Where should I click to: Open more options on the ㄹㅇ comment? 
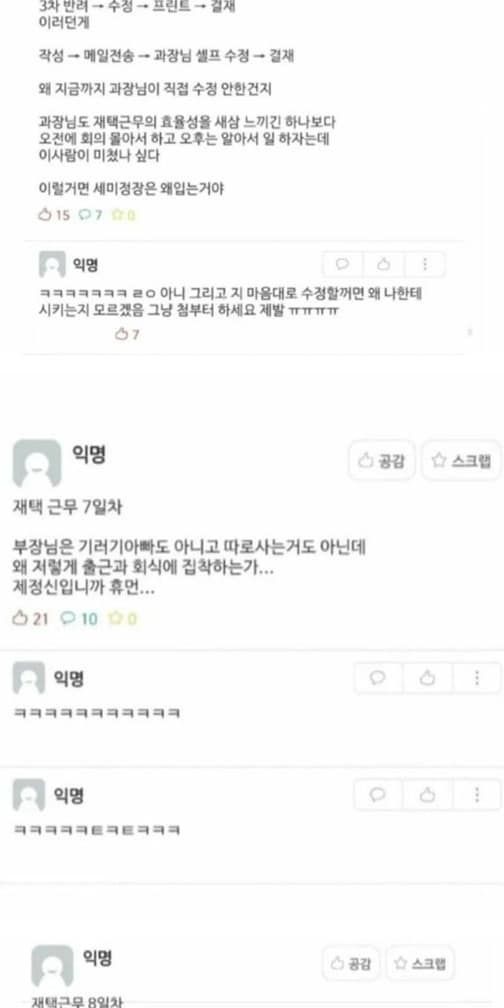click(424, 264)
